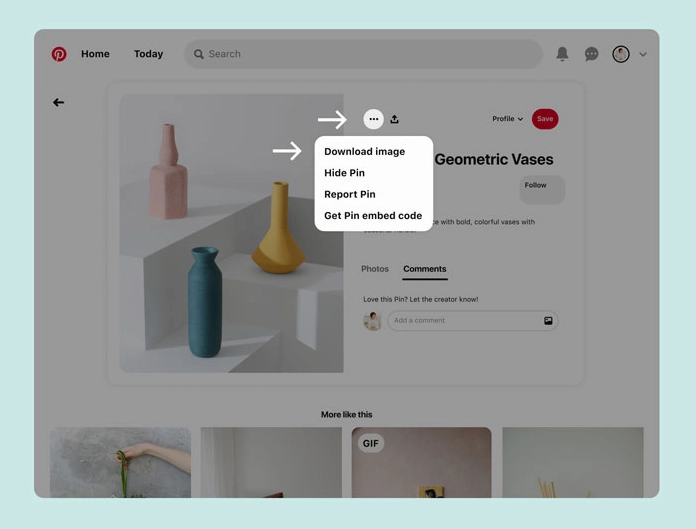Click 'Love this Pin? Let the creator know!' text

tap(420, 299)
